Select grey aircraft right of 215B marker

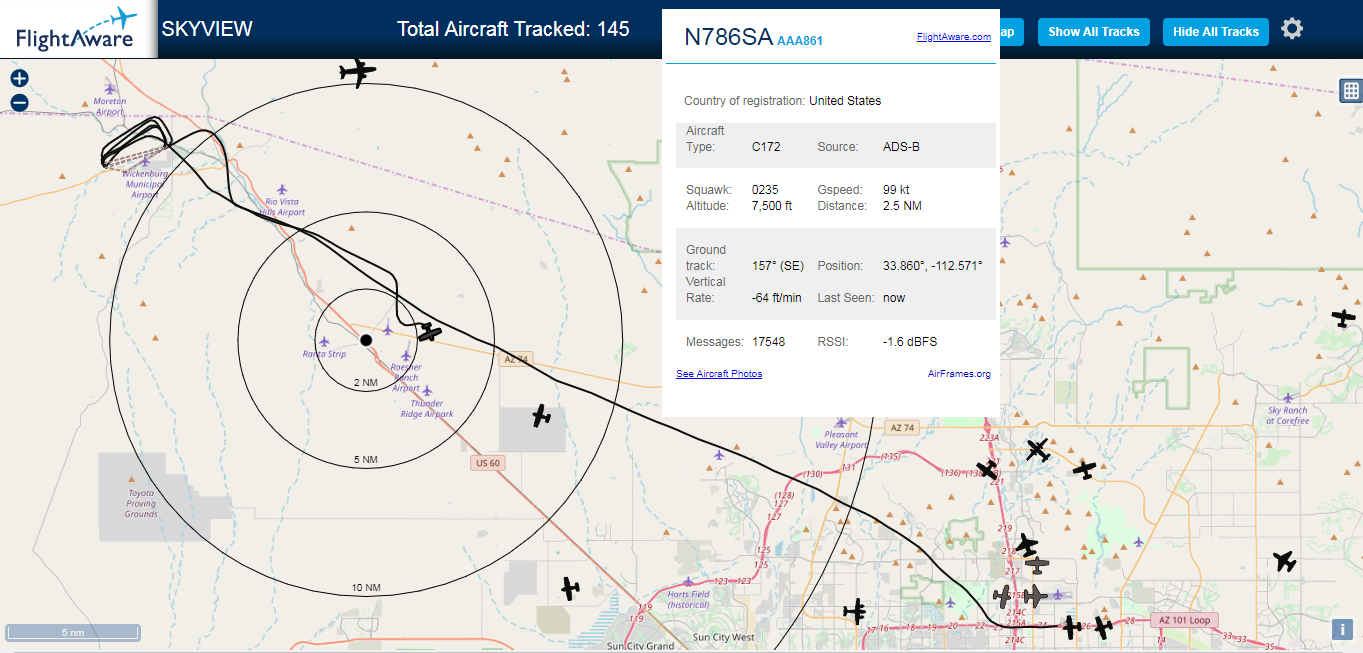tap(1035, 596)
